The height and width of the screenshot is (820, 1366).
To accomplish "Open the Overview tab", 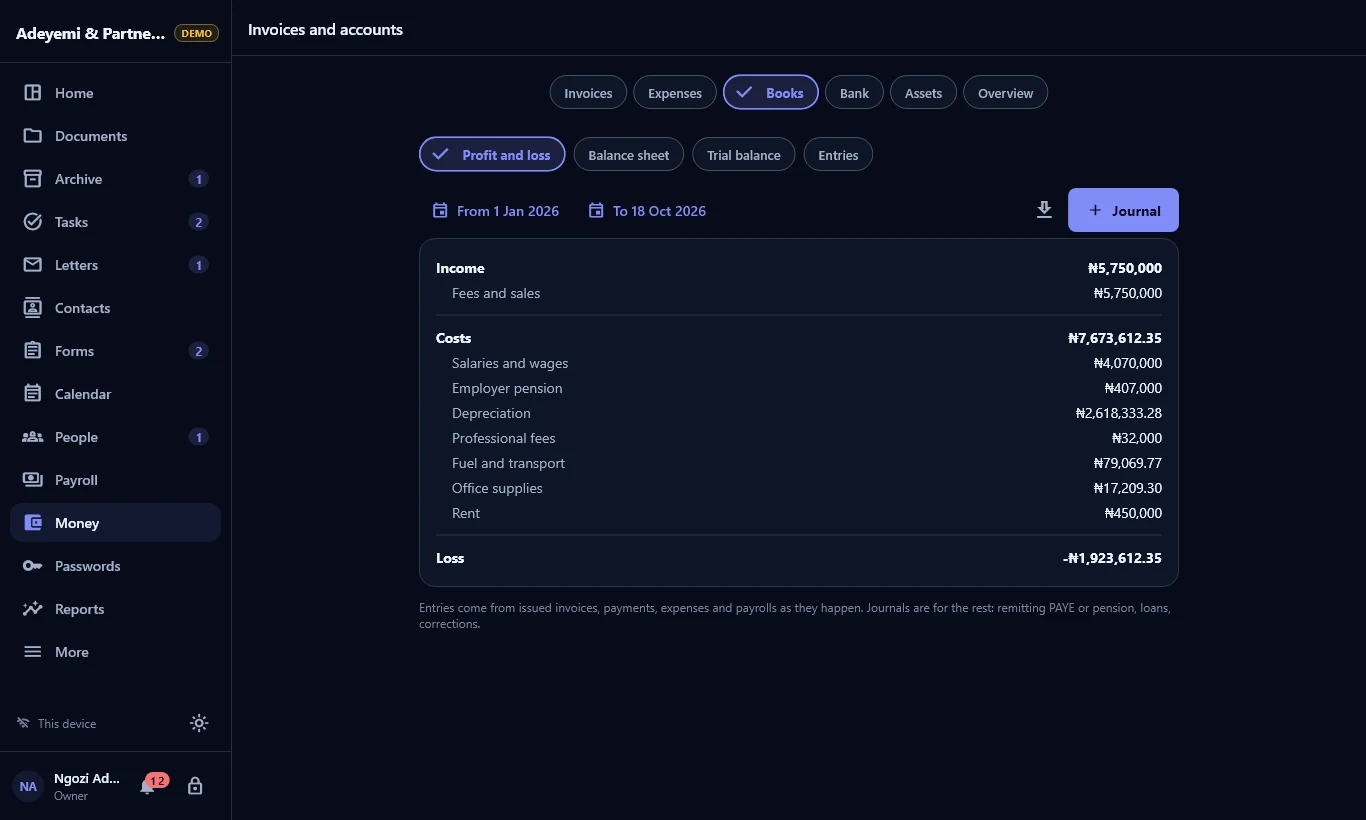I will (x=1005, y=93).
